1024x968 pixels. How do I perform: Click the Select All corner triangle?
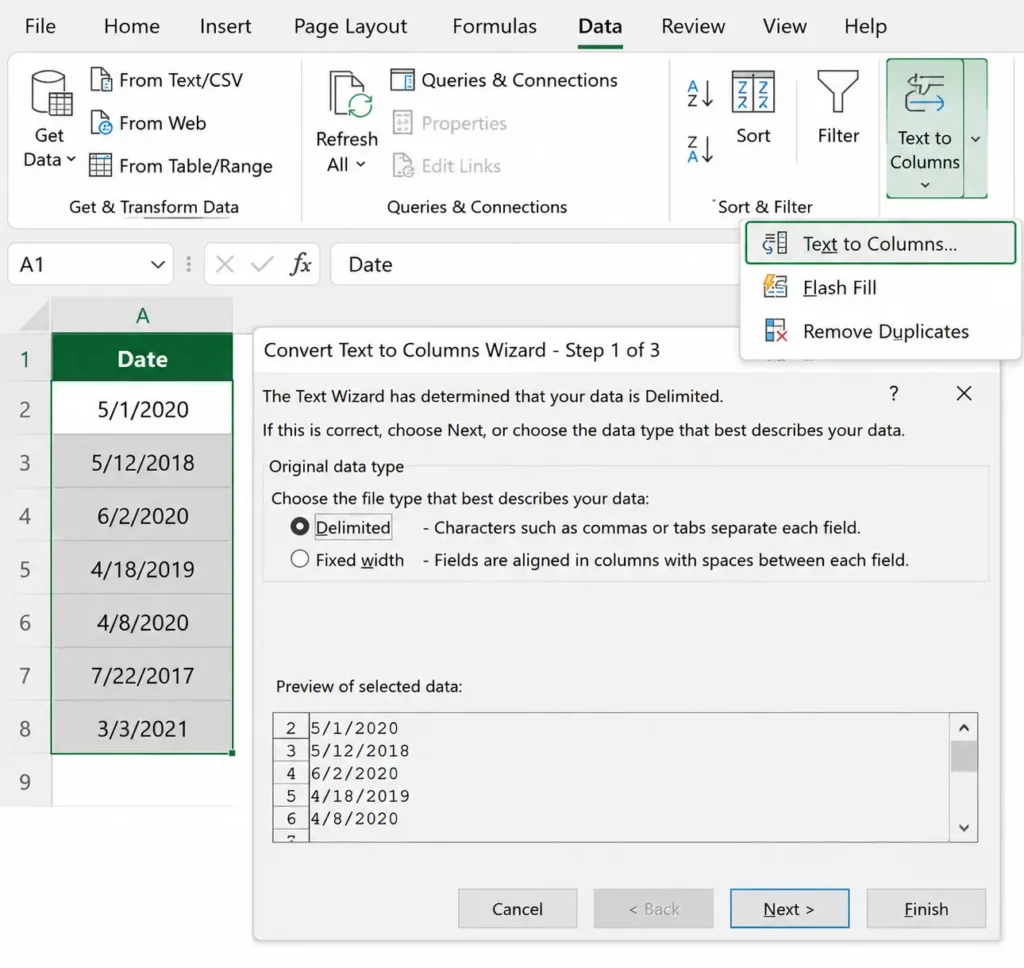[x=34, y=316]
